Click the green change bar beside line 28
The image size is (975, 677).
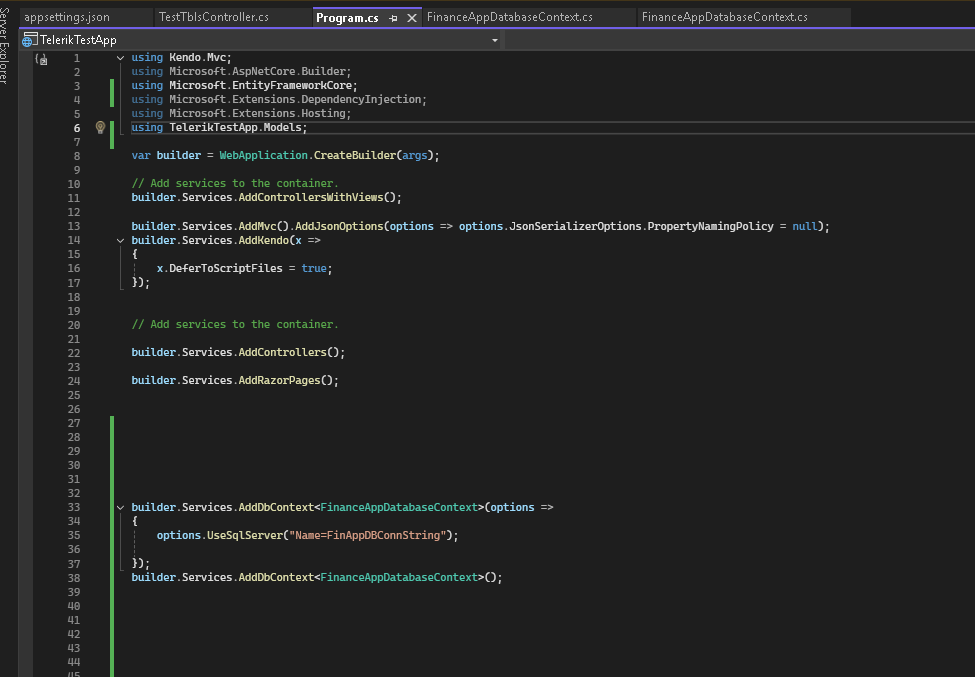(113, 437)
